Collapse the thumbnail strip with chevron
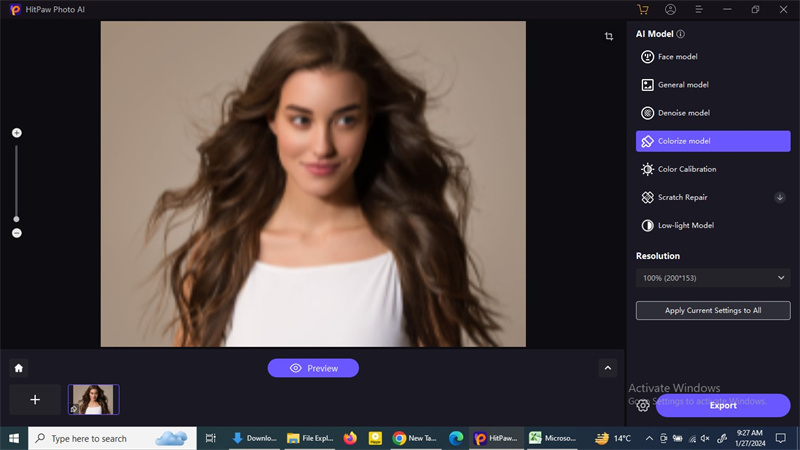 (x=608, y=368)
